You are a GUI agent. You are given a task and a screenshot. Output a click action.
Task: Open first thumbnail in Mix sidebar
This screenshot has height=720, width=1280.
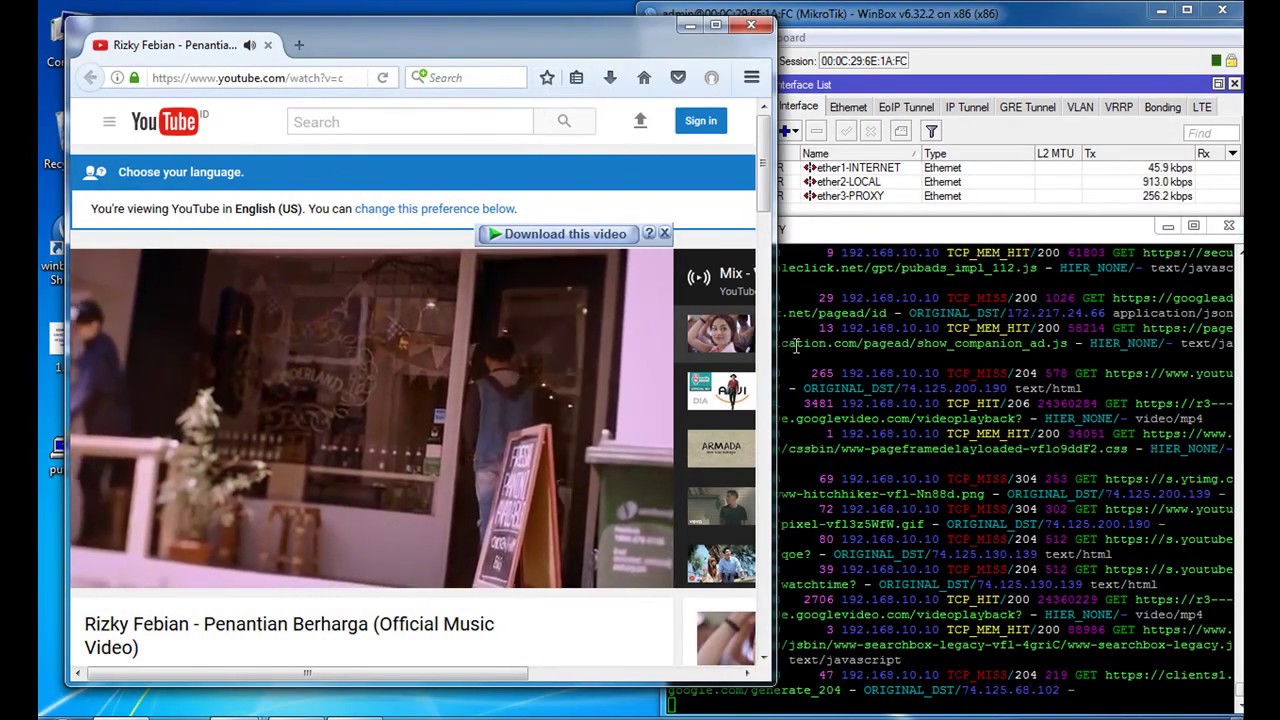pyautogui.click(x=720, y=334)
